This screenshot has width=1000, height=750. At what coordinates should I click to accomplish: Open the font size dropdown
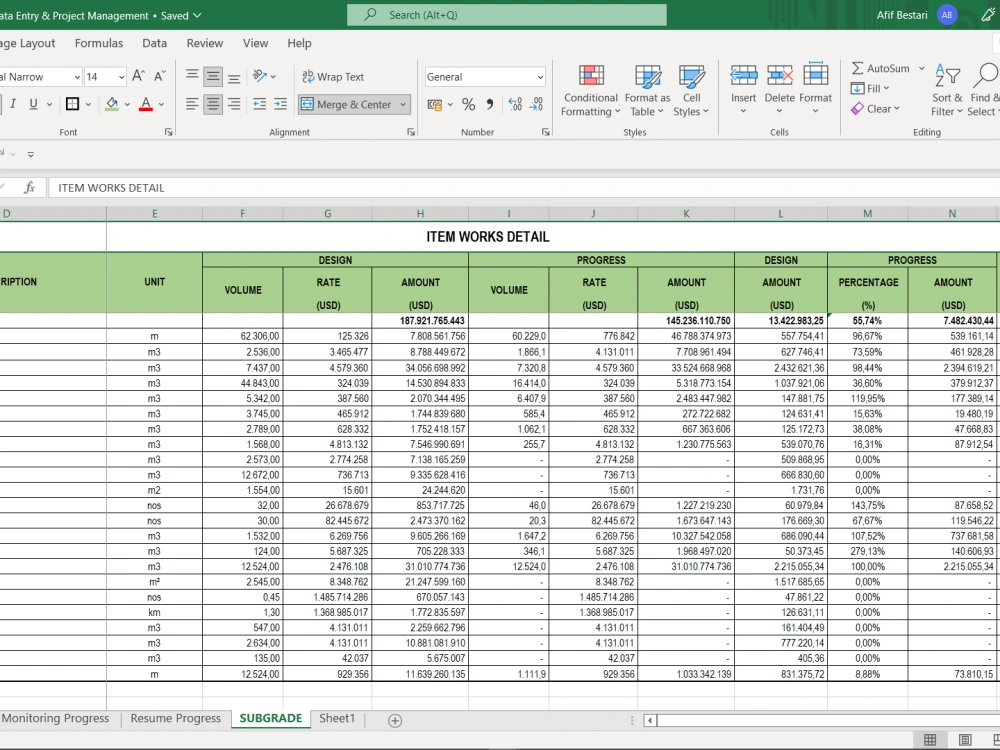121,77
